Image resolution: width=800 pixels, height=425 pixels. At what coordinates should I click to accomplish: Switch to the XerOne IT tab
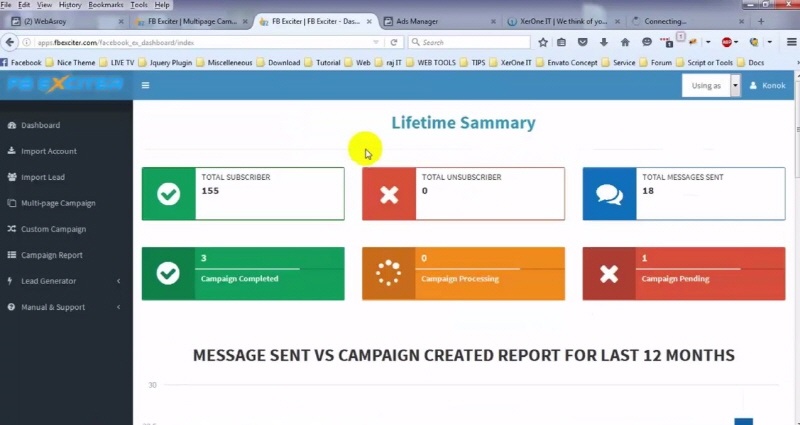pos(564,21)
